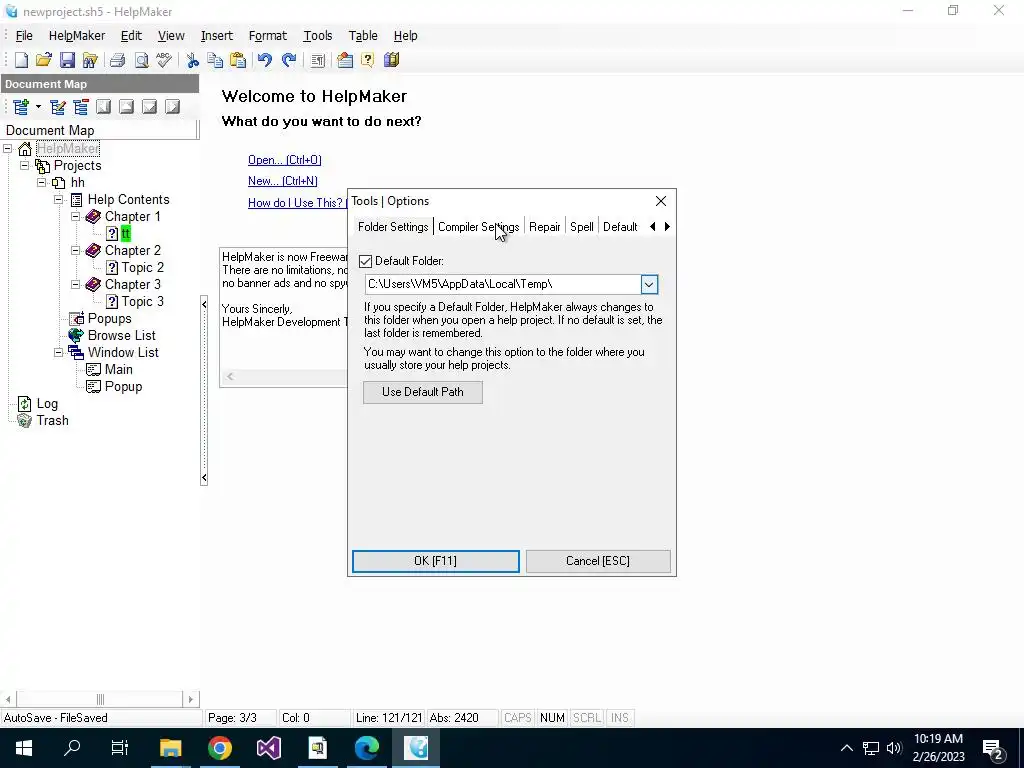This screenshot has width=1024, height=768.
Task: Select the Browse List tree item
Action: (121, 335)
